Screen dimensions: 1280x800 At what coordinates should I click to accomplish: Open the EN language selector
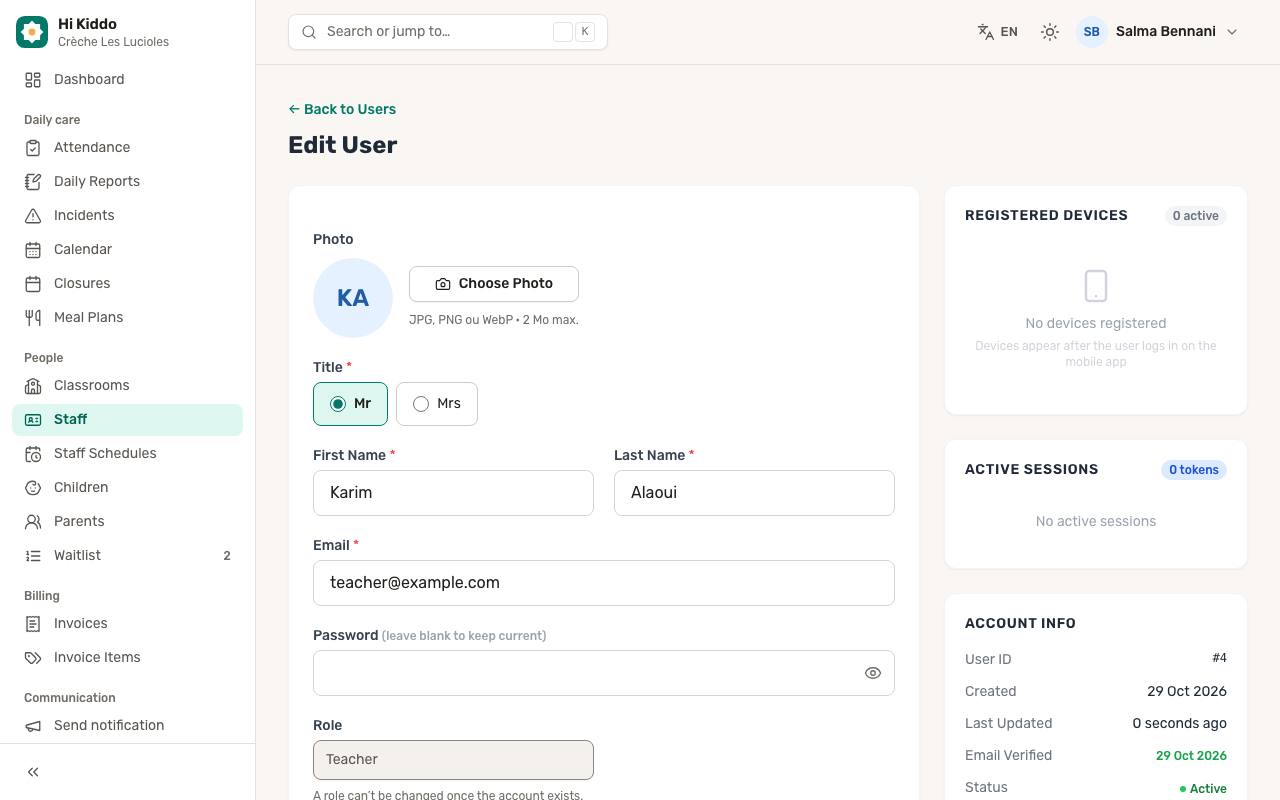[x=998, y=32]
